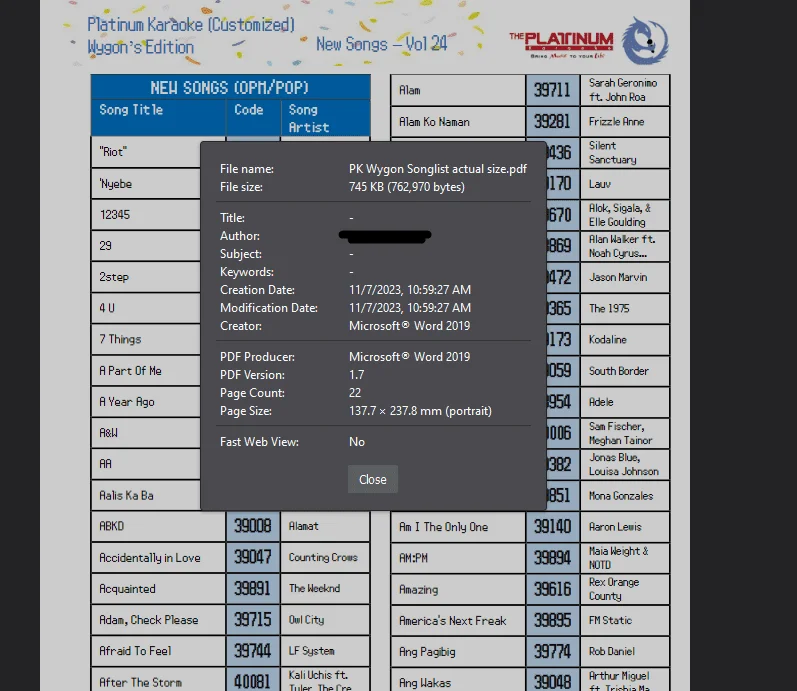Click the artist 'Kodaline'
Screen dimensions: 797x691
click(x=608, y=340)
